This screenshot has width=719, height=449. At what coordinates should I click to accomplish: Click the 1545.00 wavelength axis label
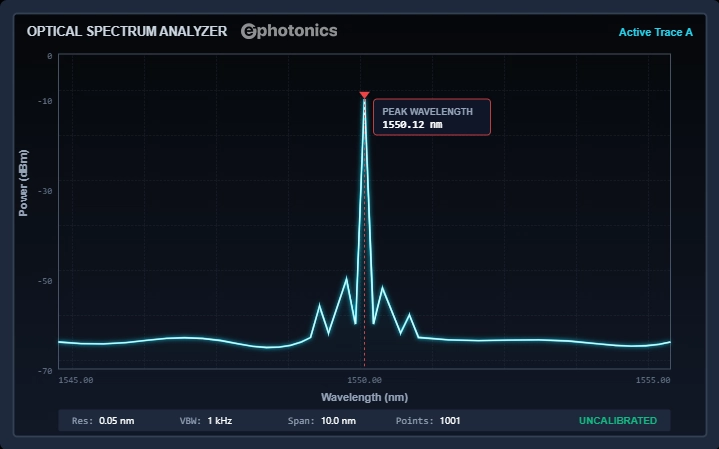(76, 380)
